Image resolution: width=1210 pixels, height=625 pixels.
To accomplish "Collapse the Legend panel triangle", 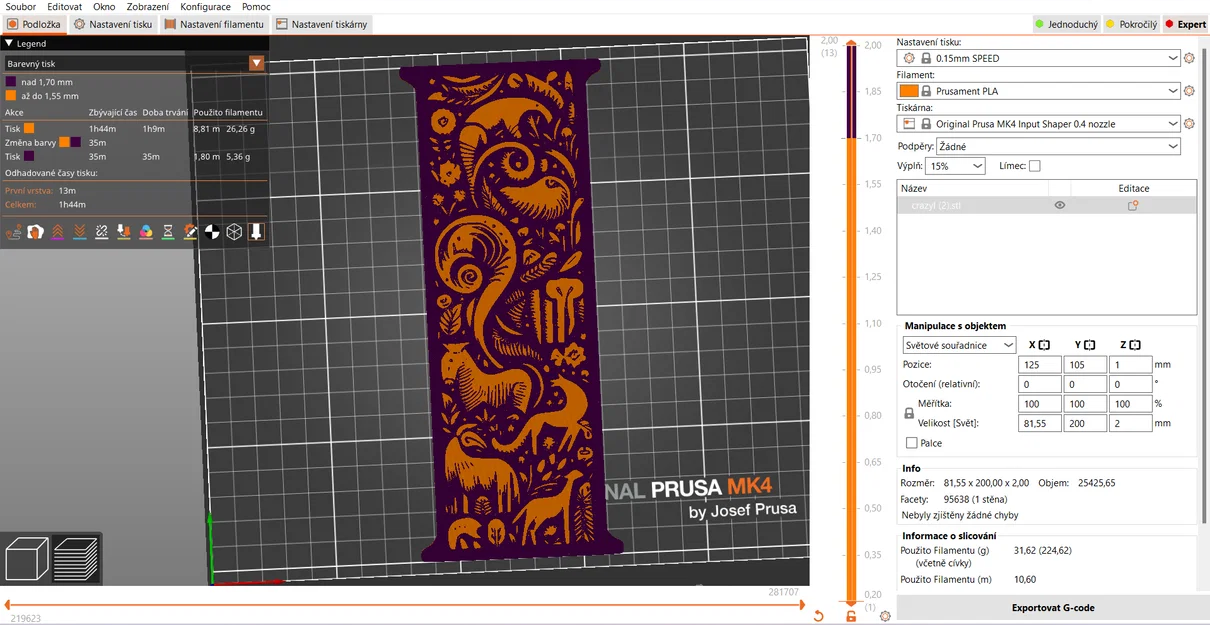I will pos(9,44).
